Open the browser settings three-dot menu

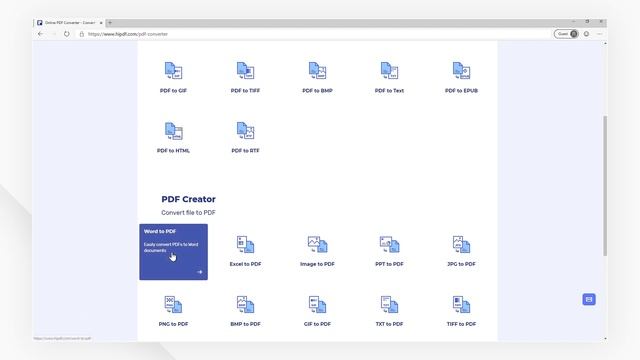point(599,34)
